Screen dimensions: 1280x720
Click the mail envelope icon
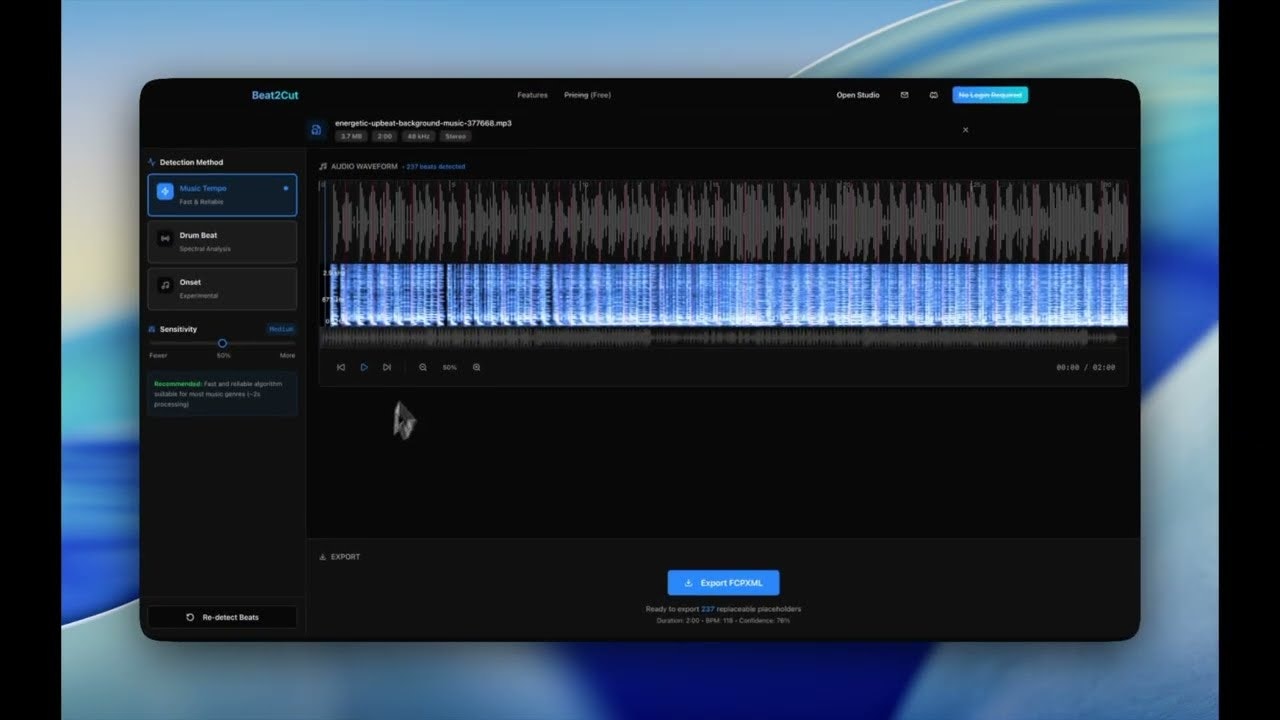pos(904,95)
